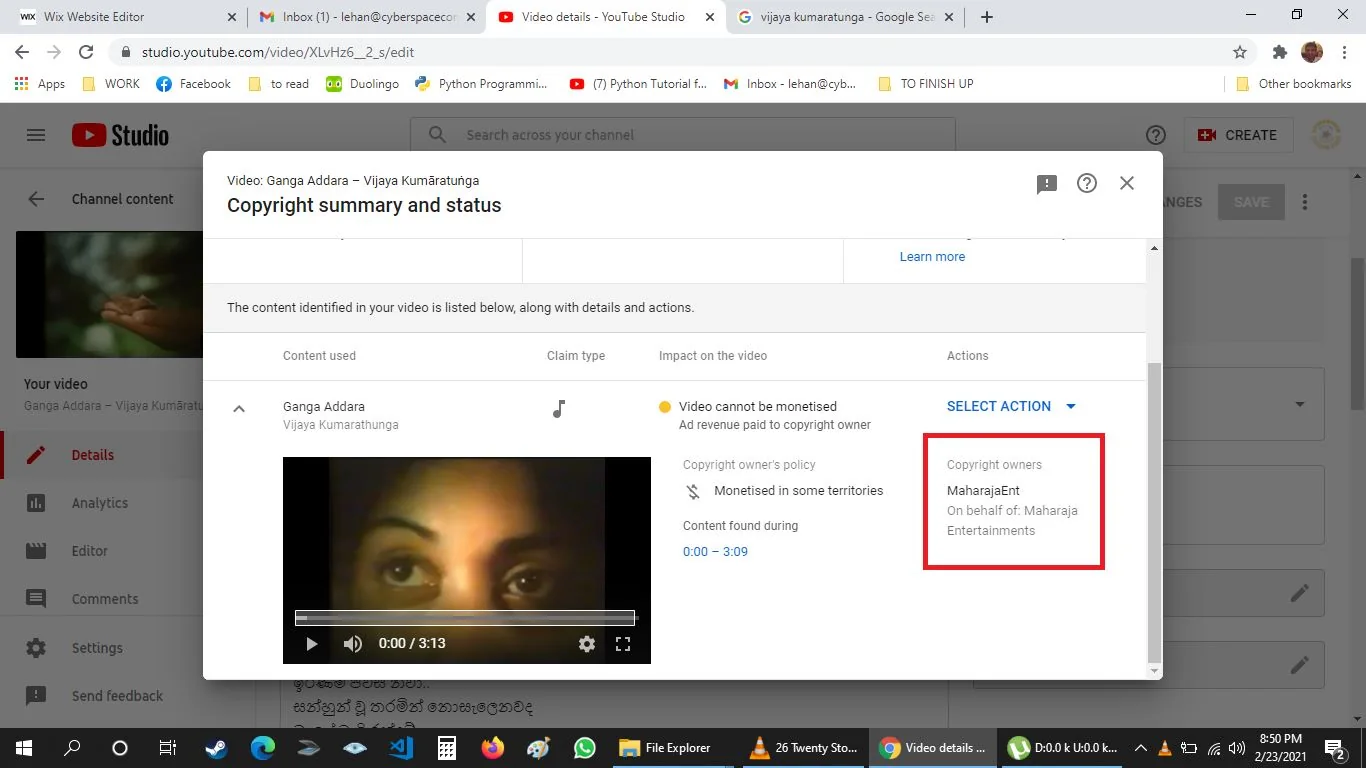The width and height of the screenshot is (1366, 768).
Task: Enter fullscreen on the video preview
Action: tap(623, 644)
